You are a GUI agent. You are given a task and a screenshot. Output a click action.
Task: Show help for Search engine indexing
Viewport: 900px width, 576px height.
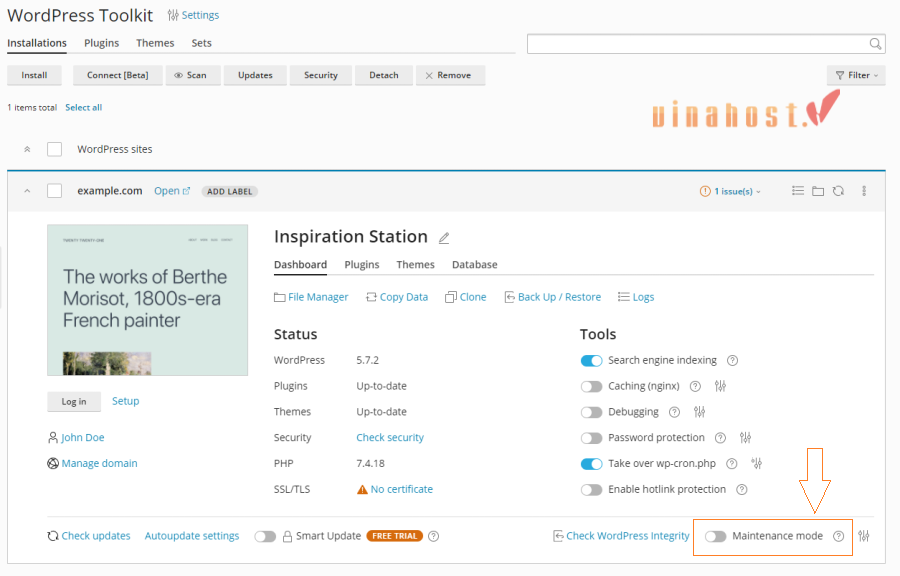[732, 360]
